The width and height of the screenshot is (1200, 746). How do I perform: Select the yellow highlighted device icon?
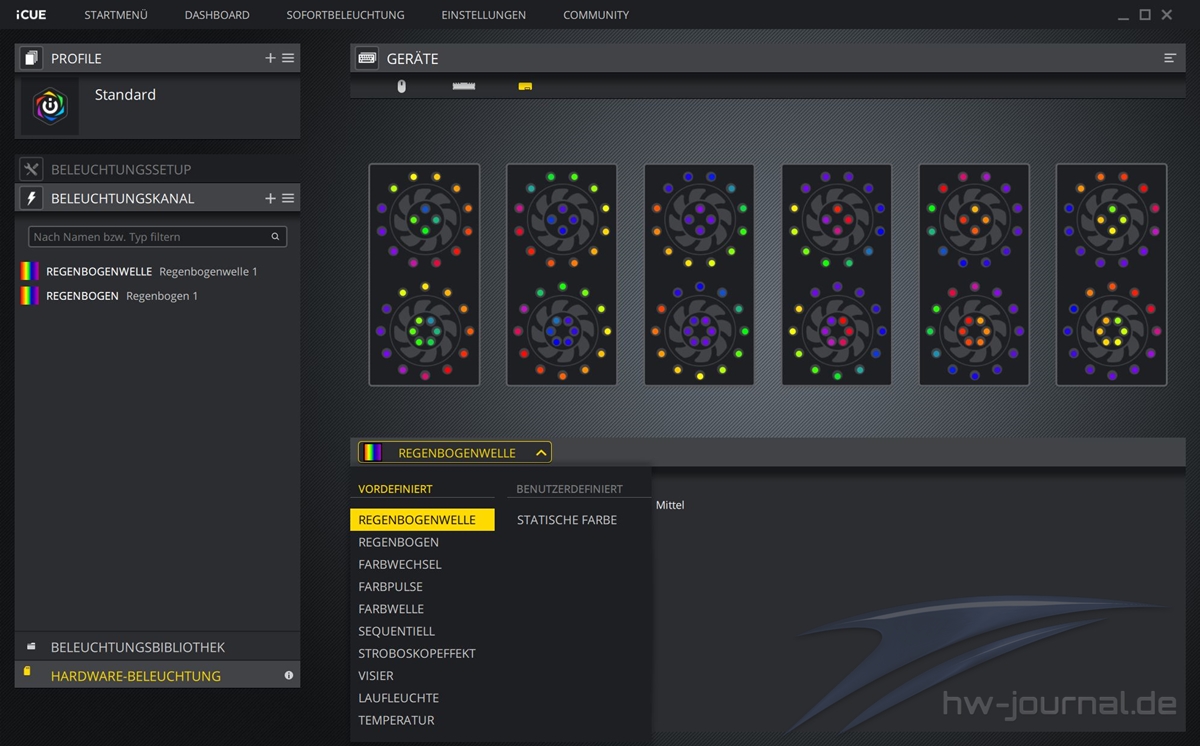(525, 87)
